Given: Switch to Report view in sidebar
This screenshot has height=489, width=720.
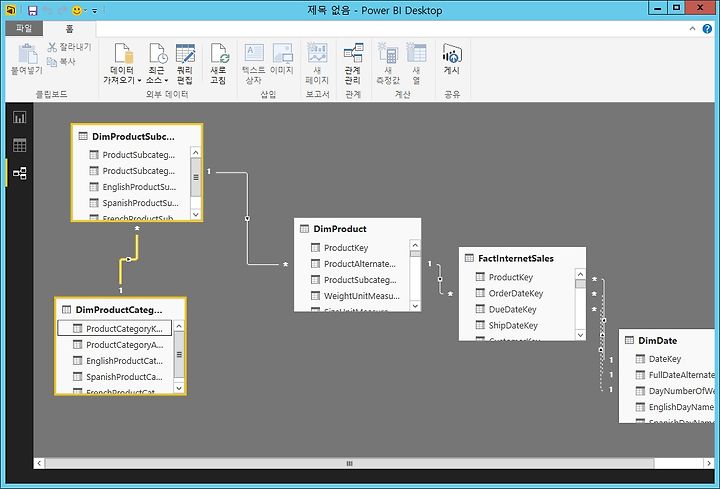Looking at the screenshot, I should point(19,118).
